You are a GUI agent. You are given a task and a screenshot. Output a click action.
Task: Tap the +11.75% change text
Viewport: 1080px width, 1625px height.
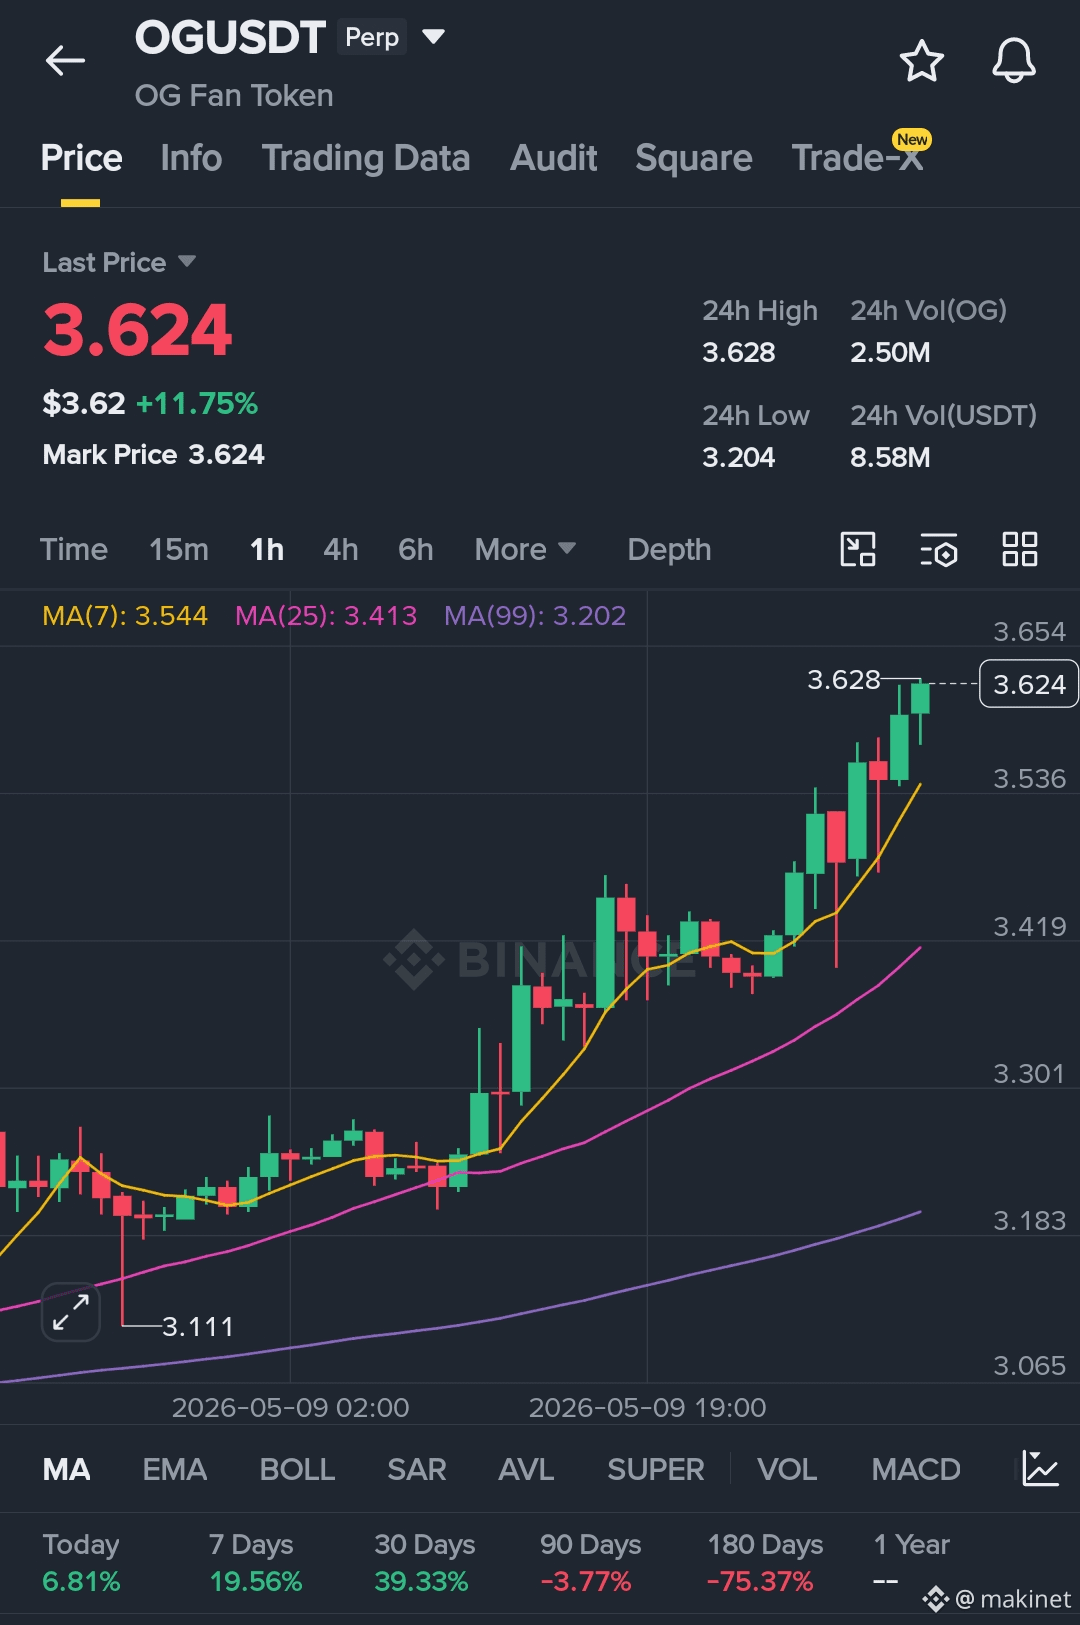coord(197,403)
